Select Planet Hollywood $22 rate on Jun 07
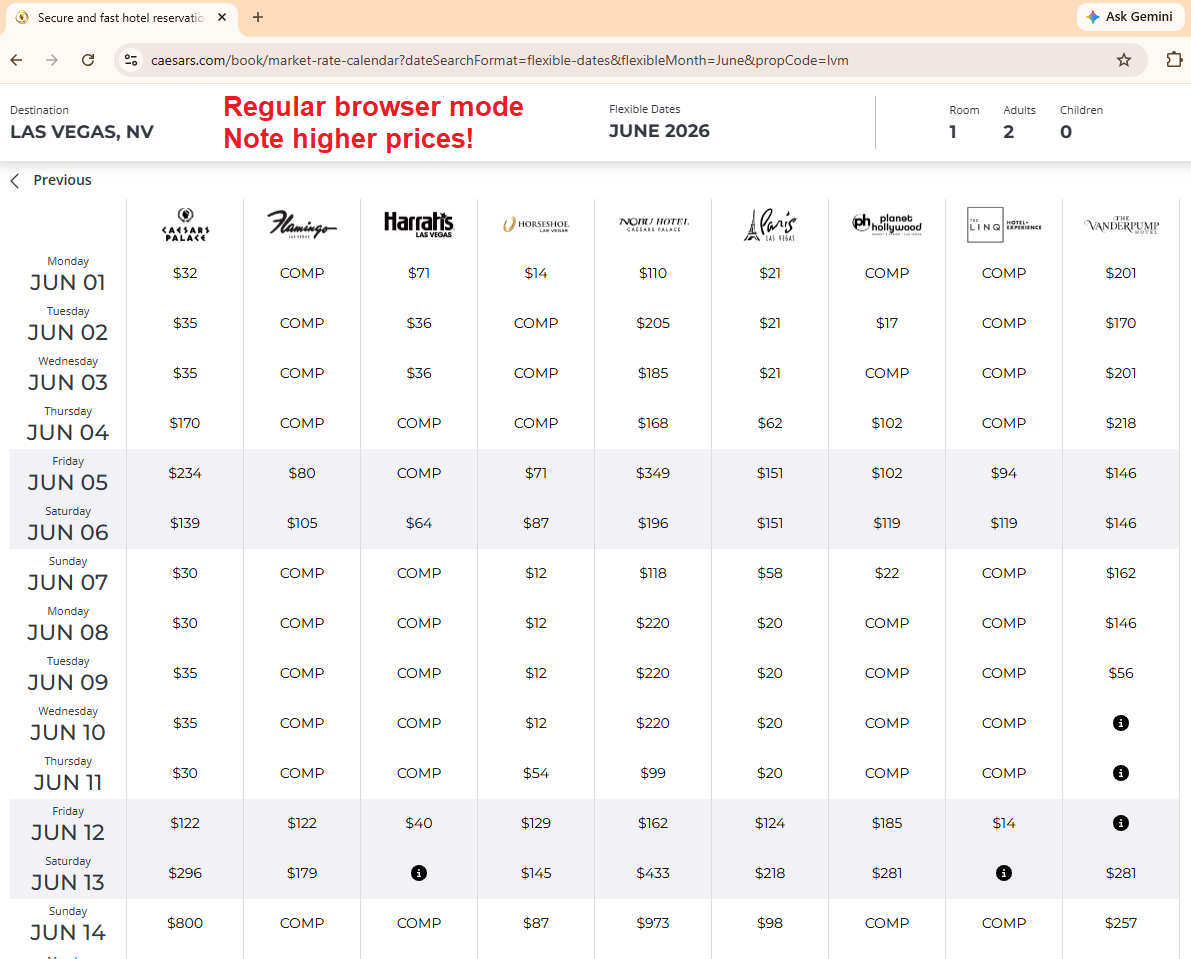Viewport: 1191px width, 959px height. (887, 574)
